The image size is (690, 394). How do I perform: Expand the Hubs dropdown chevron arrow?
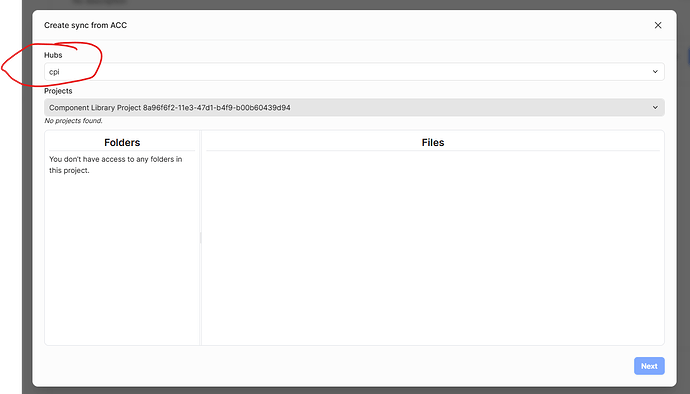pos(655,72)
